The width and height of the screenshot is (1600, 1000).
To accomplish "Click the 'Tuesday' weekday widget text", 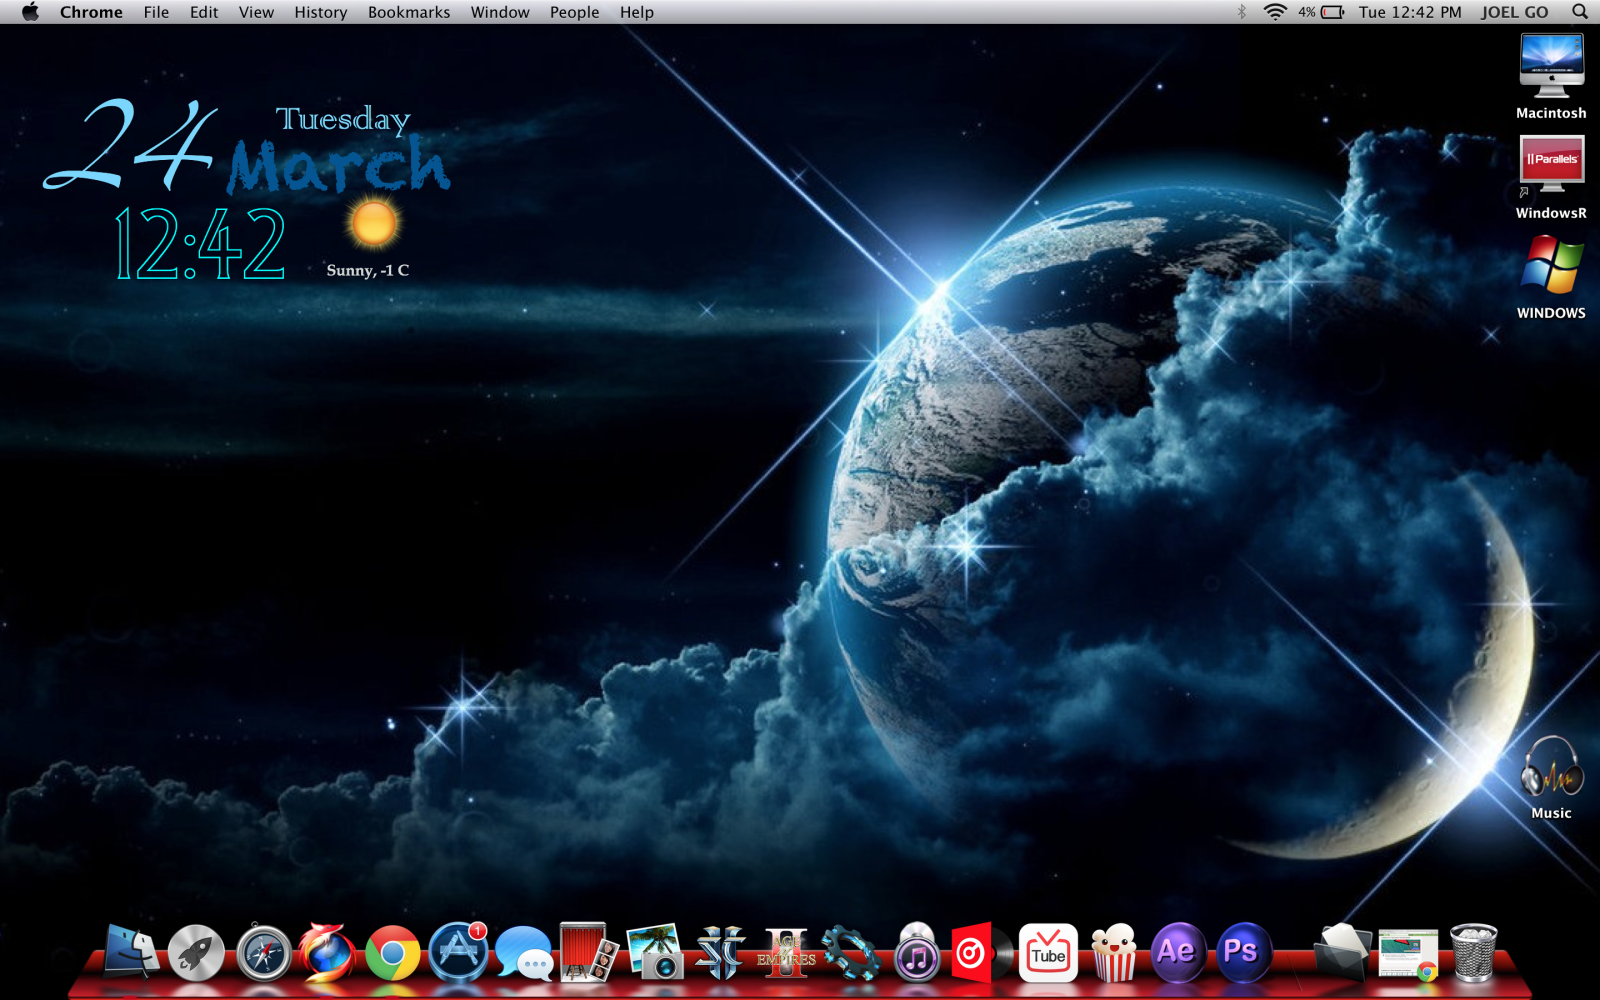I will pyautogui.click(x=343, y=120).
